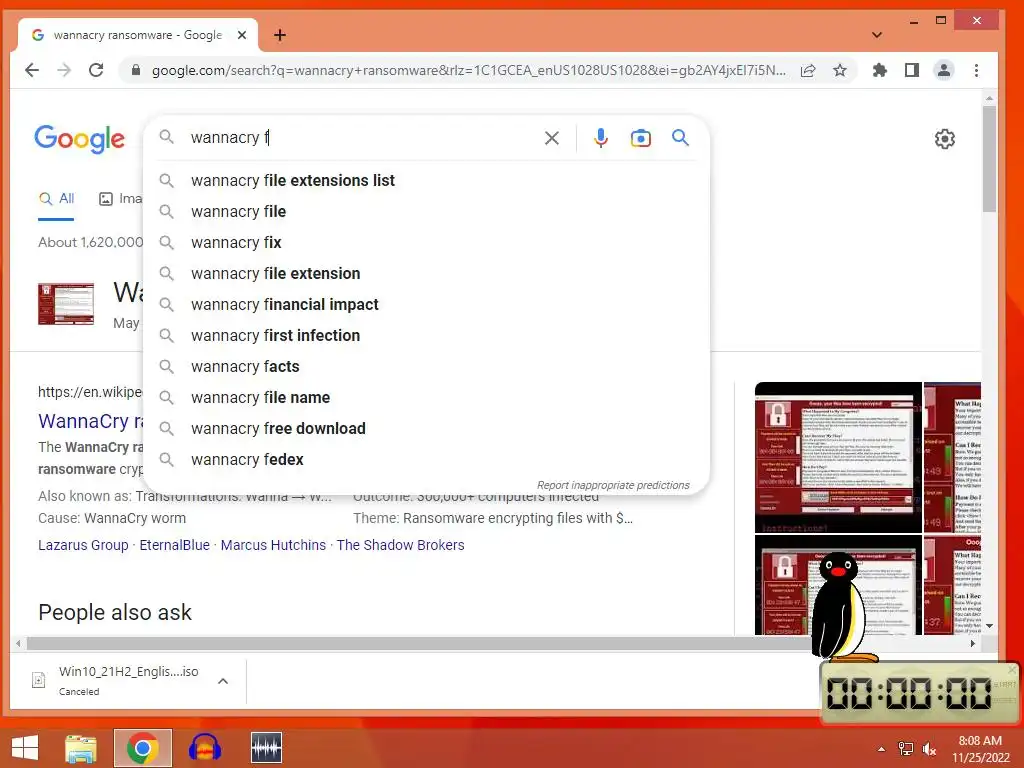Open Chrome's three-dot menu
This screenshot has width=1024, height=768.
(x=976, y=70)
